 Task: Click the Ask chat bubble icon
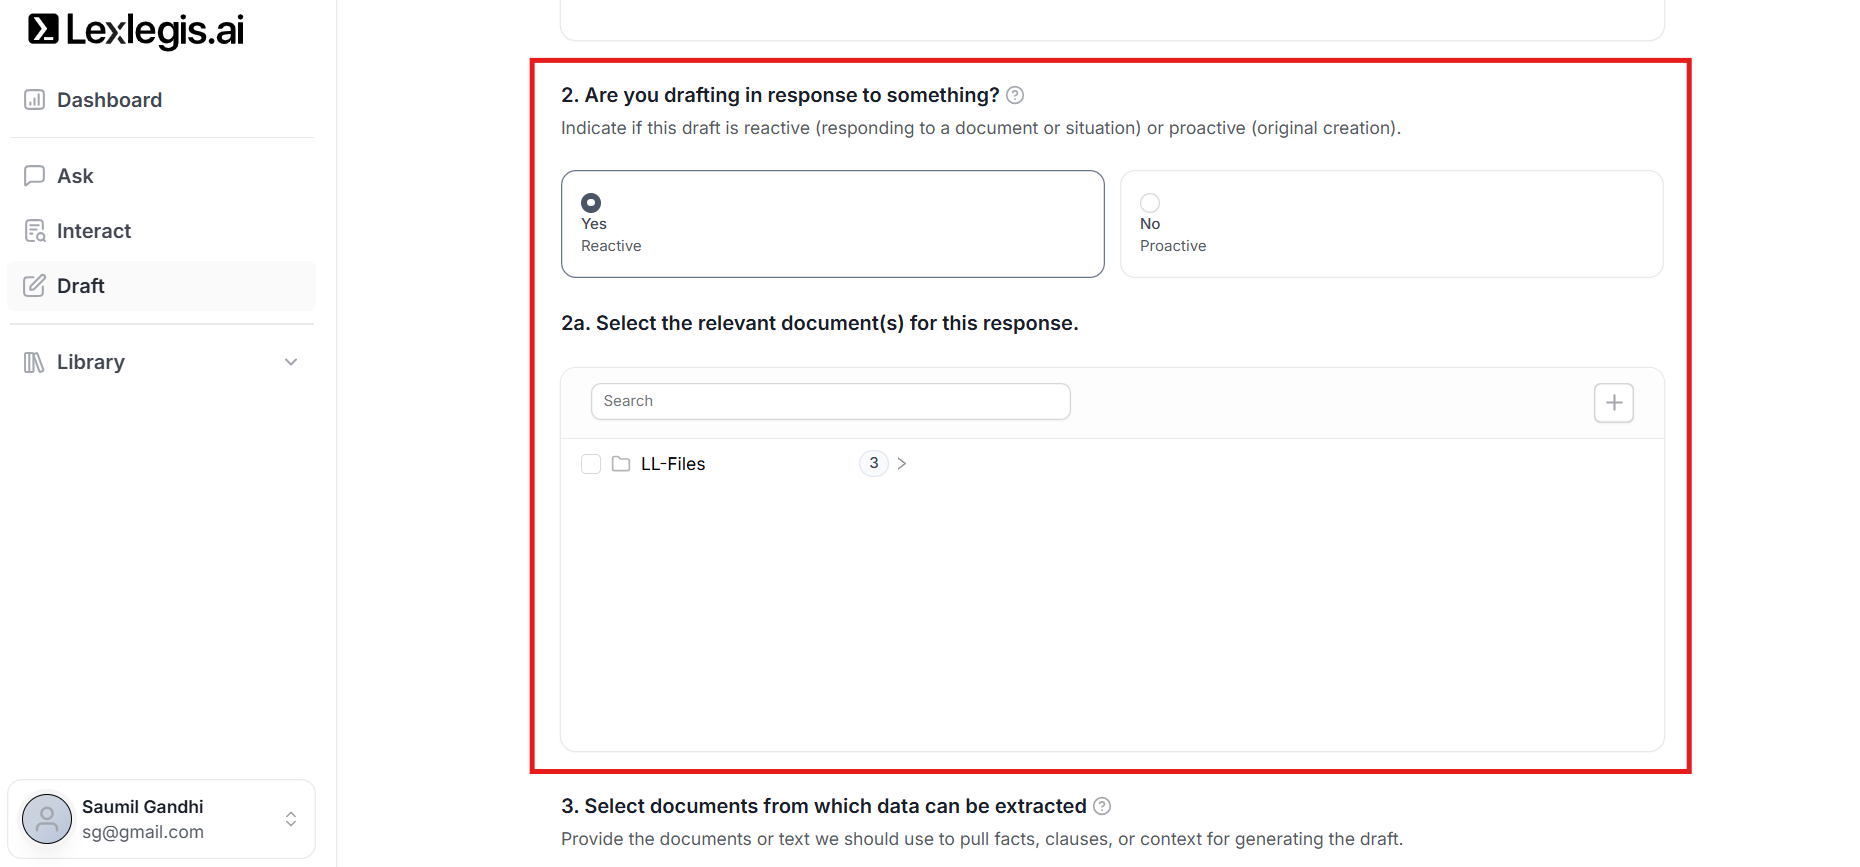[x=35, y=176]
